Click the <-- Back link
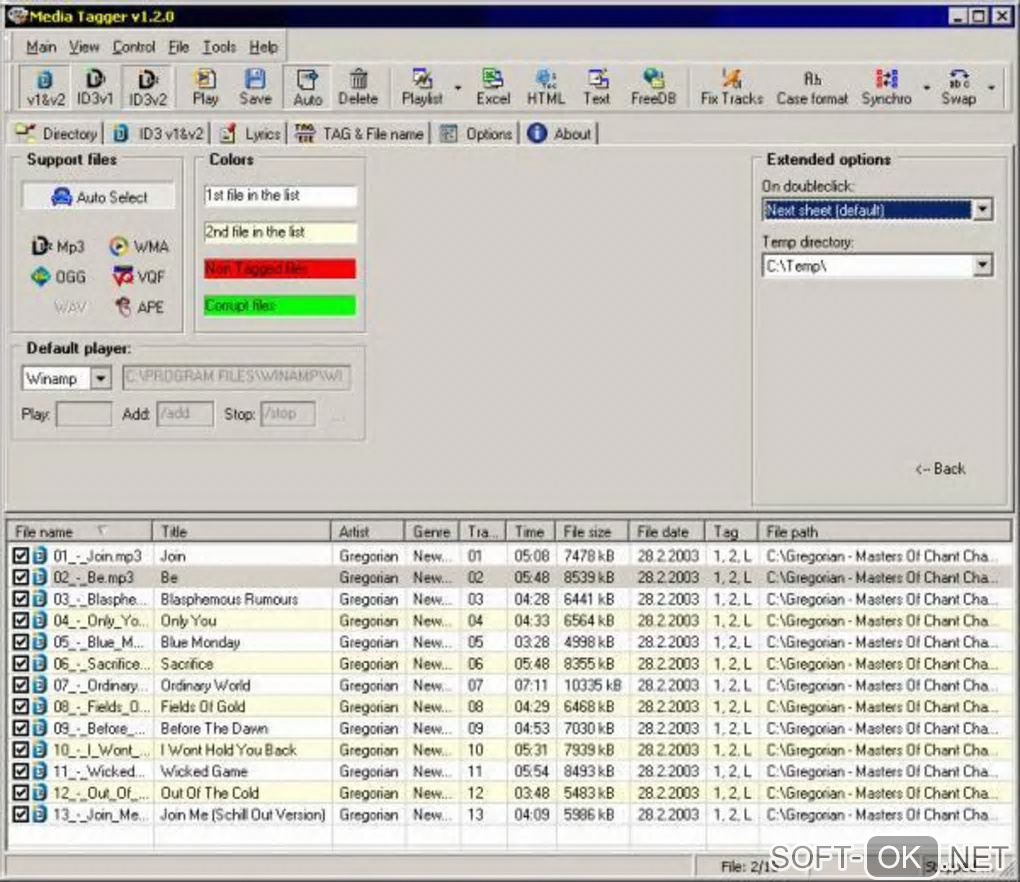Image resolution: width=1020 pixels, height=882 pixels. (940, 469)
